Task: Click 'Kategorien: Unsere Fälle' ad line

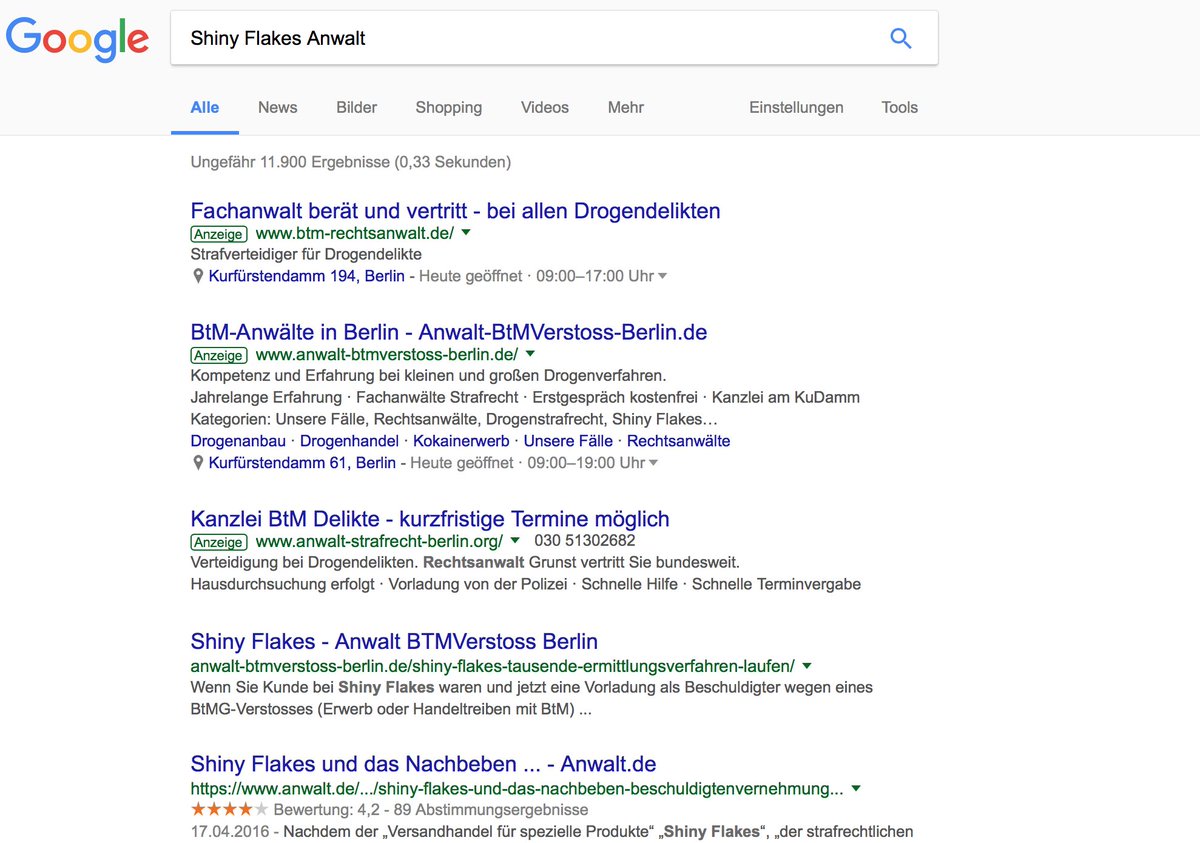Action: pyautogui.click(x=454, y=419)
